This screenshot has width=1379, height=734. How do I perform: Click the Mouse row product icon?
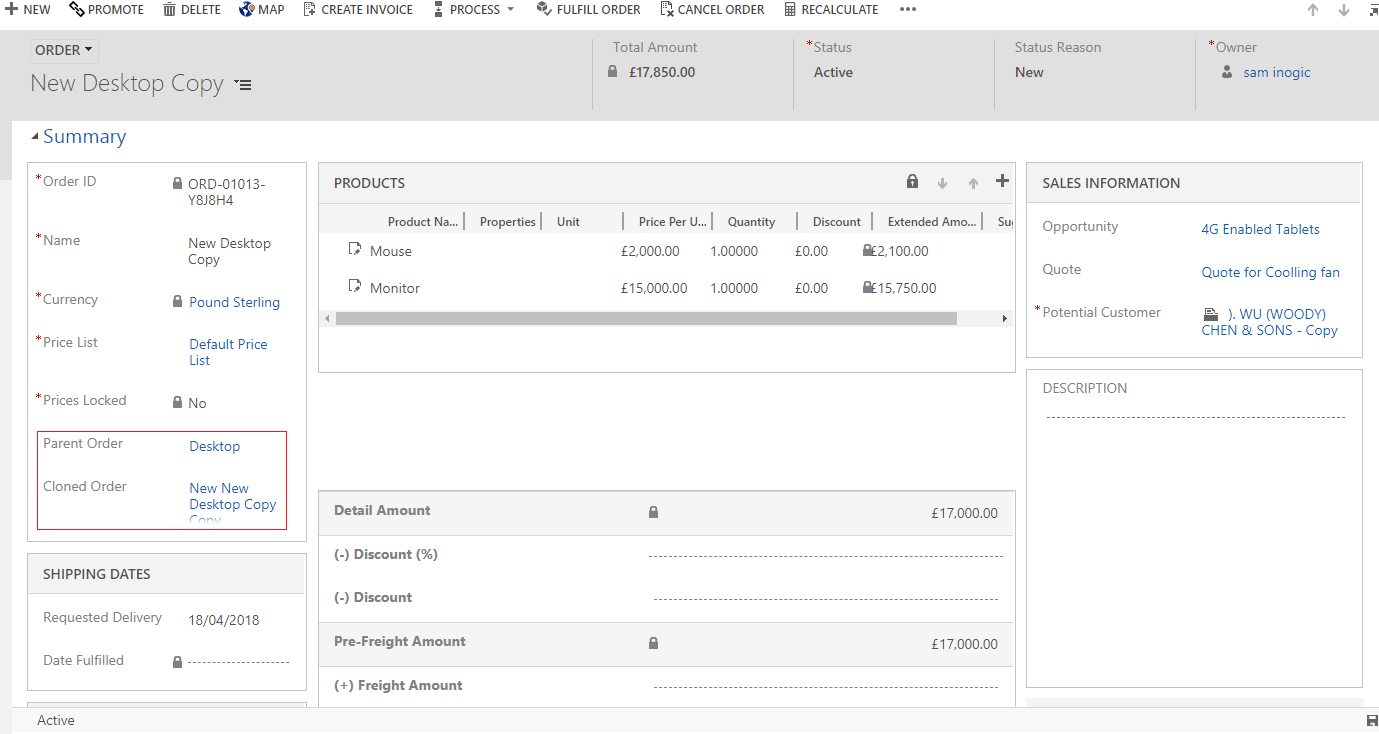click(354, 249)
